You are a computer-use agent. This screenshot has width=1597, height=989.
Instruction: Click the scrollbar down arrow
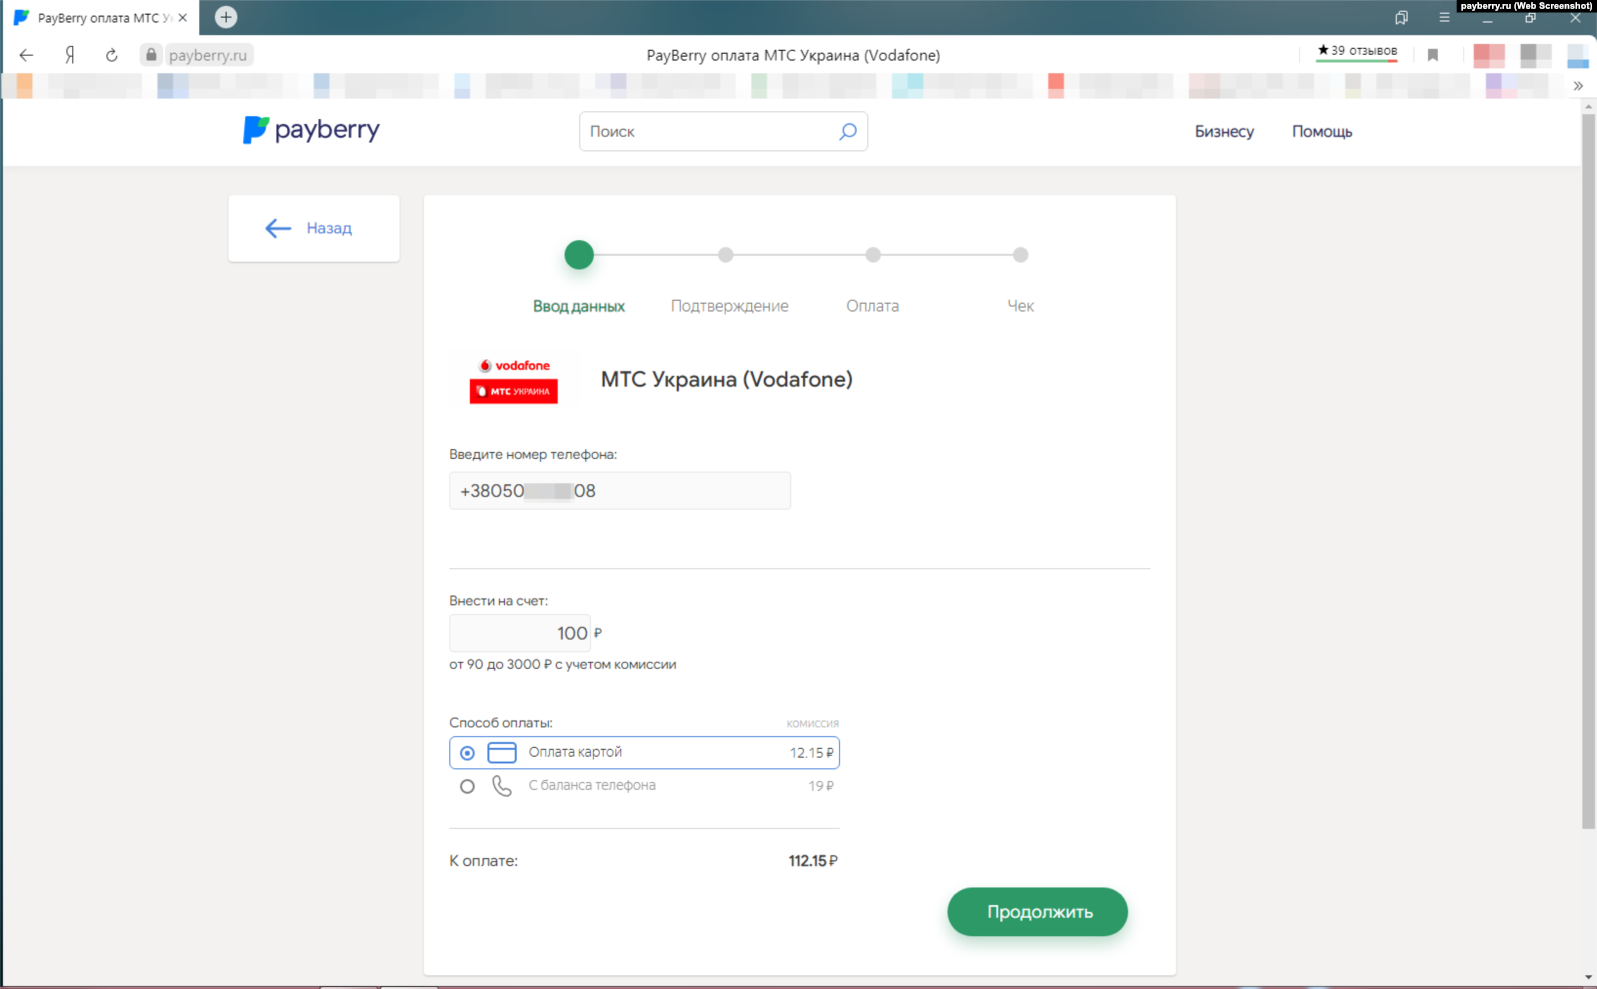pos(1588,977)
